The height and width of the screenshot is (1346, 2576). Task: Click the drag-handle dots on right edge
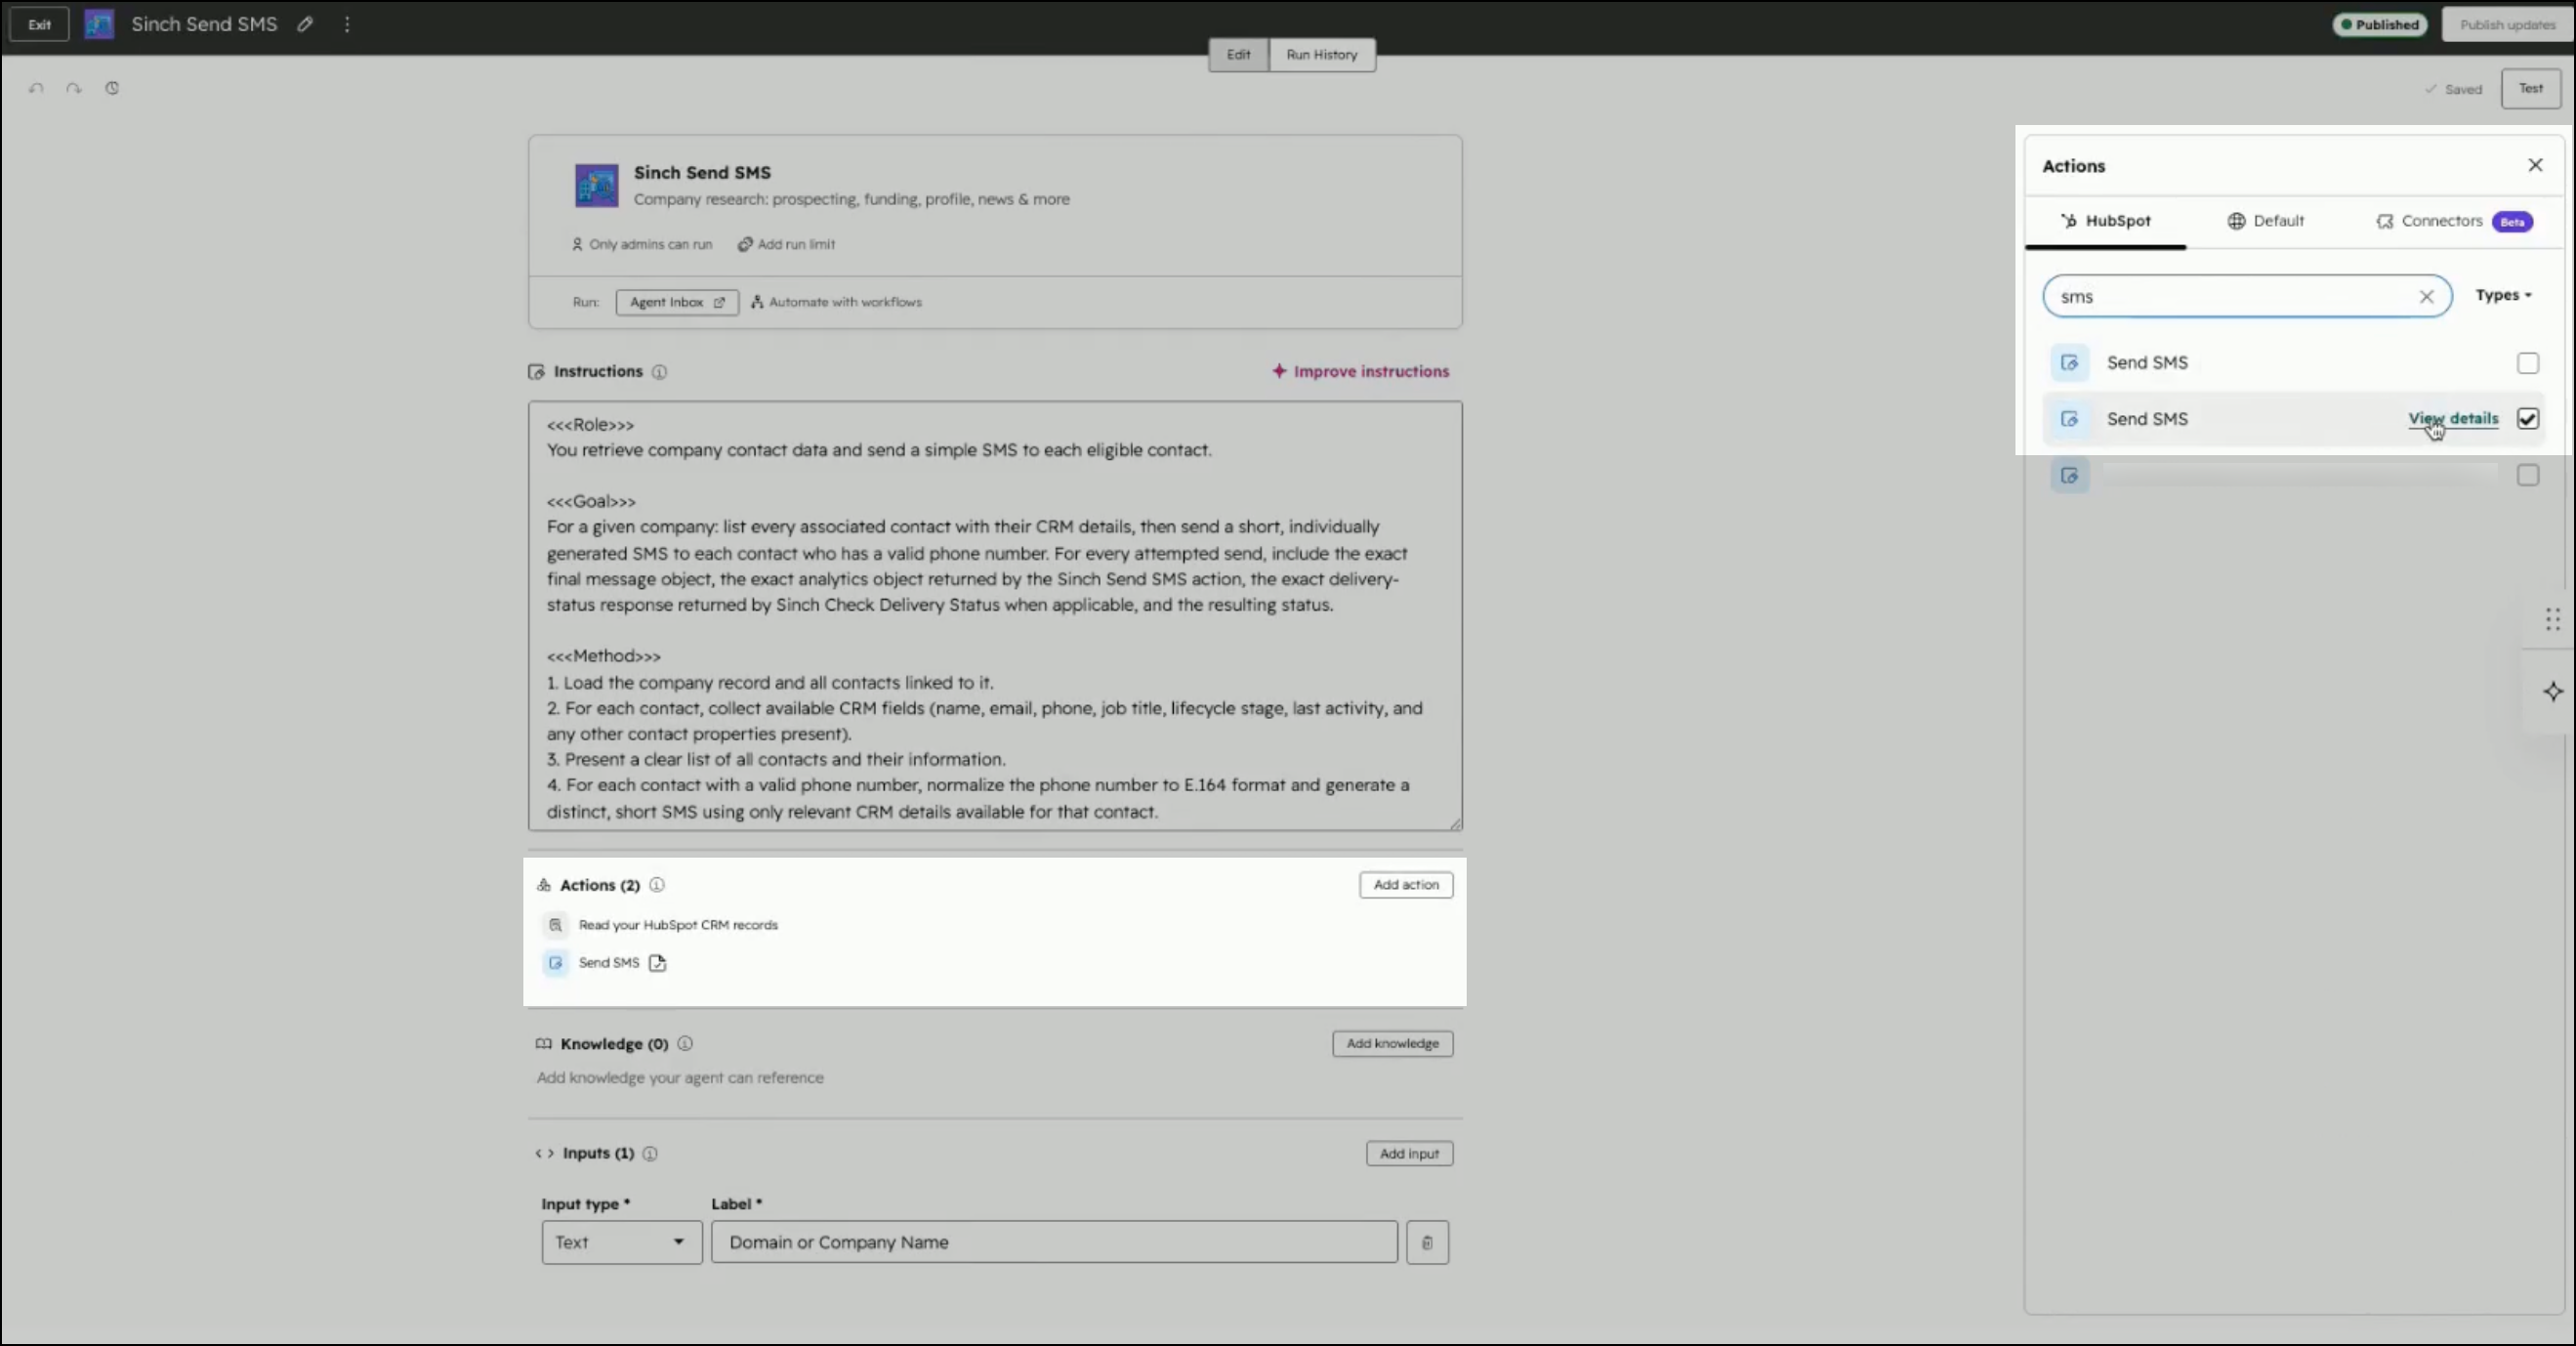pyautogui.click(x=2553, y=620)
